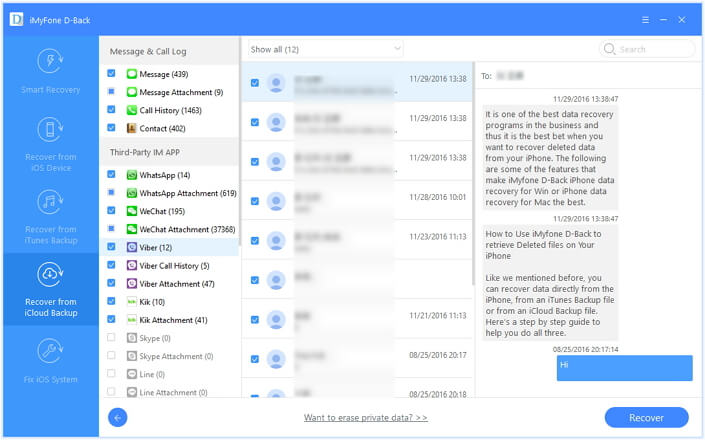The image size is (705, 440).
Task: Open Fix iOS System mode
Action: tap(50, 361)
